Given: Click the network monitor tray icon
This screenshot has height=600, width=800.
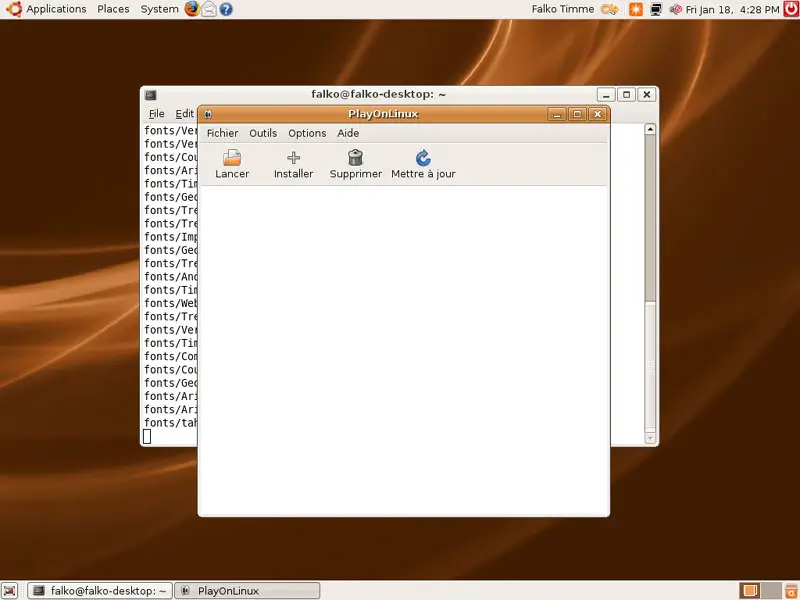Looking at the screenshot, I should point(656,9).
